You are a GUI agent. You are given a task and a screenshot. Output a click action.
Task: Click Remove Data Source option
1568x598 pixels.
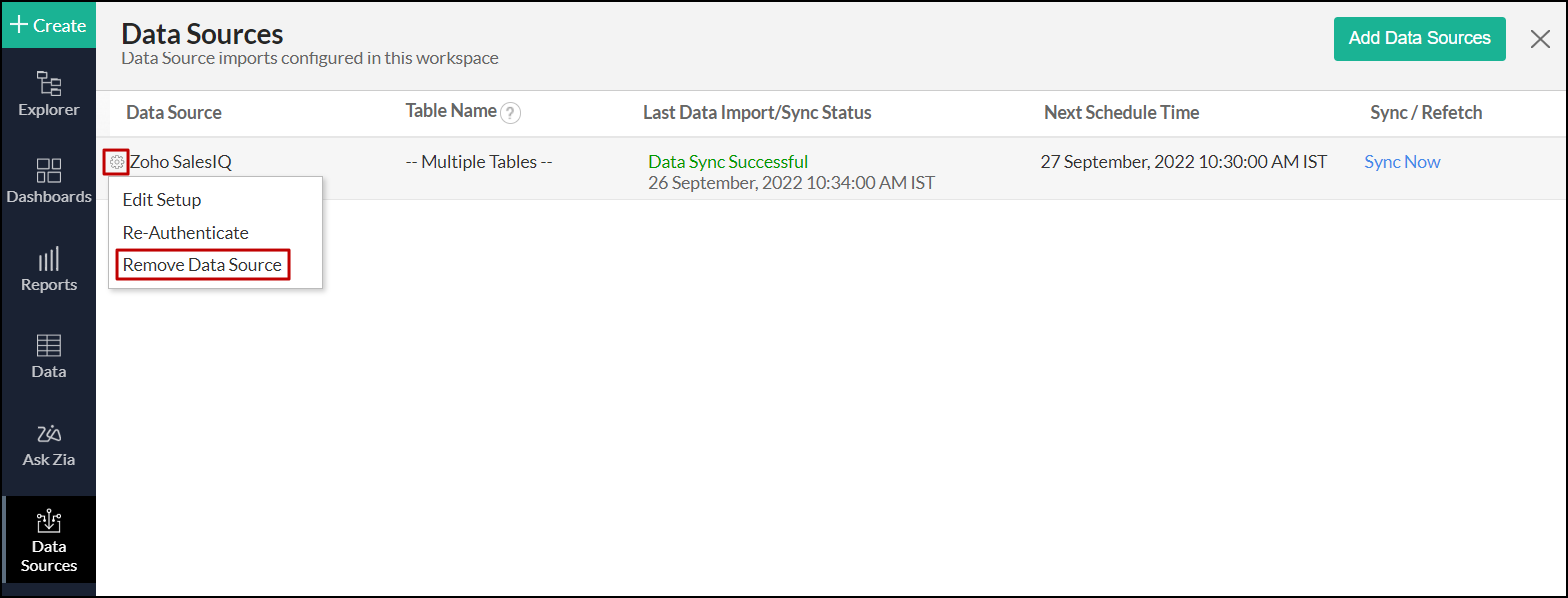point(202,265)
